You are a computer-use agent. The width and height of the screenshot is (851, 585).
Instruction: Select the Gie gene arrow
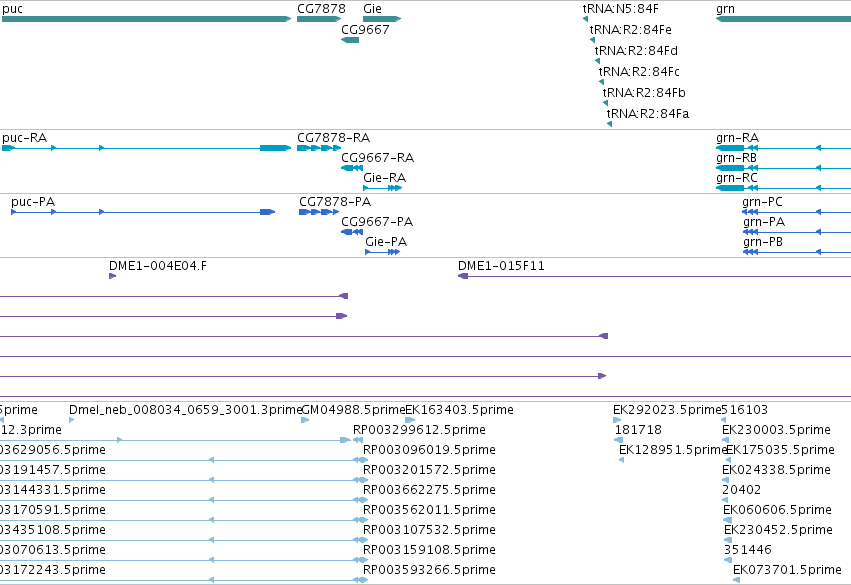point(382,19)
